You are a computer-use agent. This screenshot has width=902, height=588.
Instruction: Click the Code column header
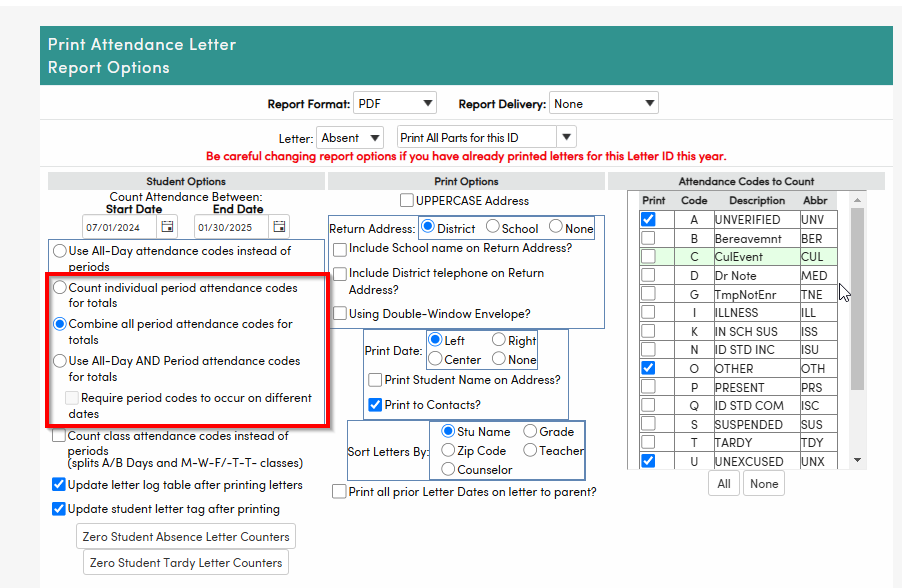click(x=694, y=200)
